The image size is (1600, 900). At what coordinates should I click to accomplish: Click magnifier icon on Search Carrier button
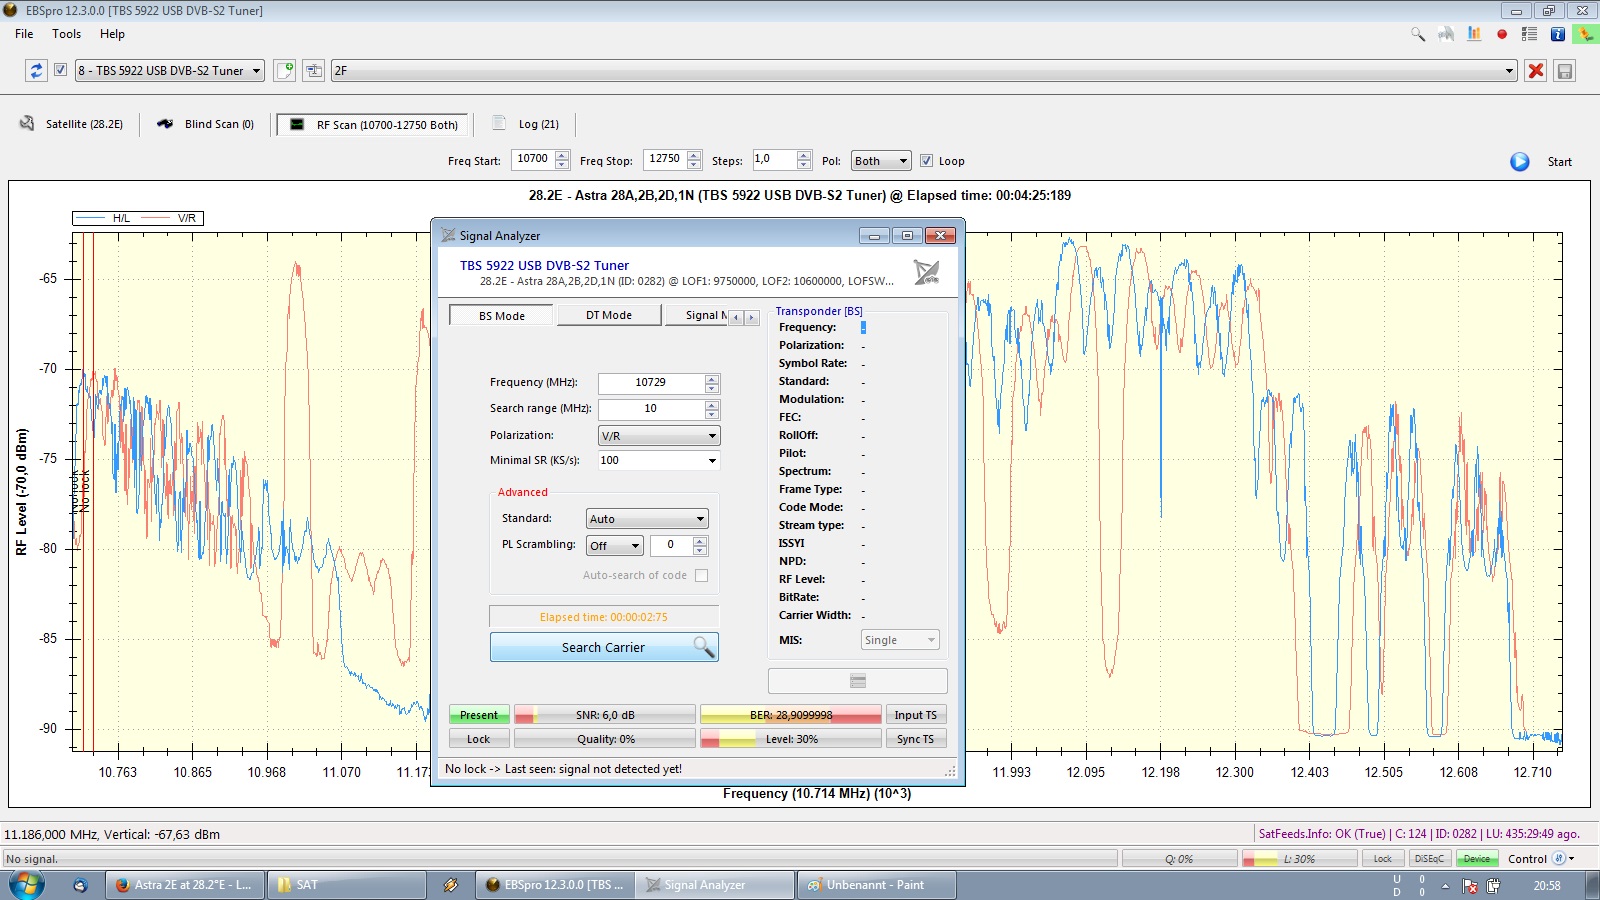(704, 647)
